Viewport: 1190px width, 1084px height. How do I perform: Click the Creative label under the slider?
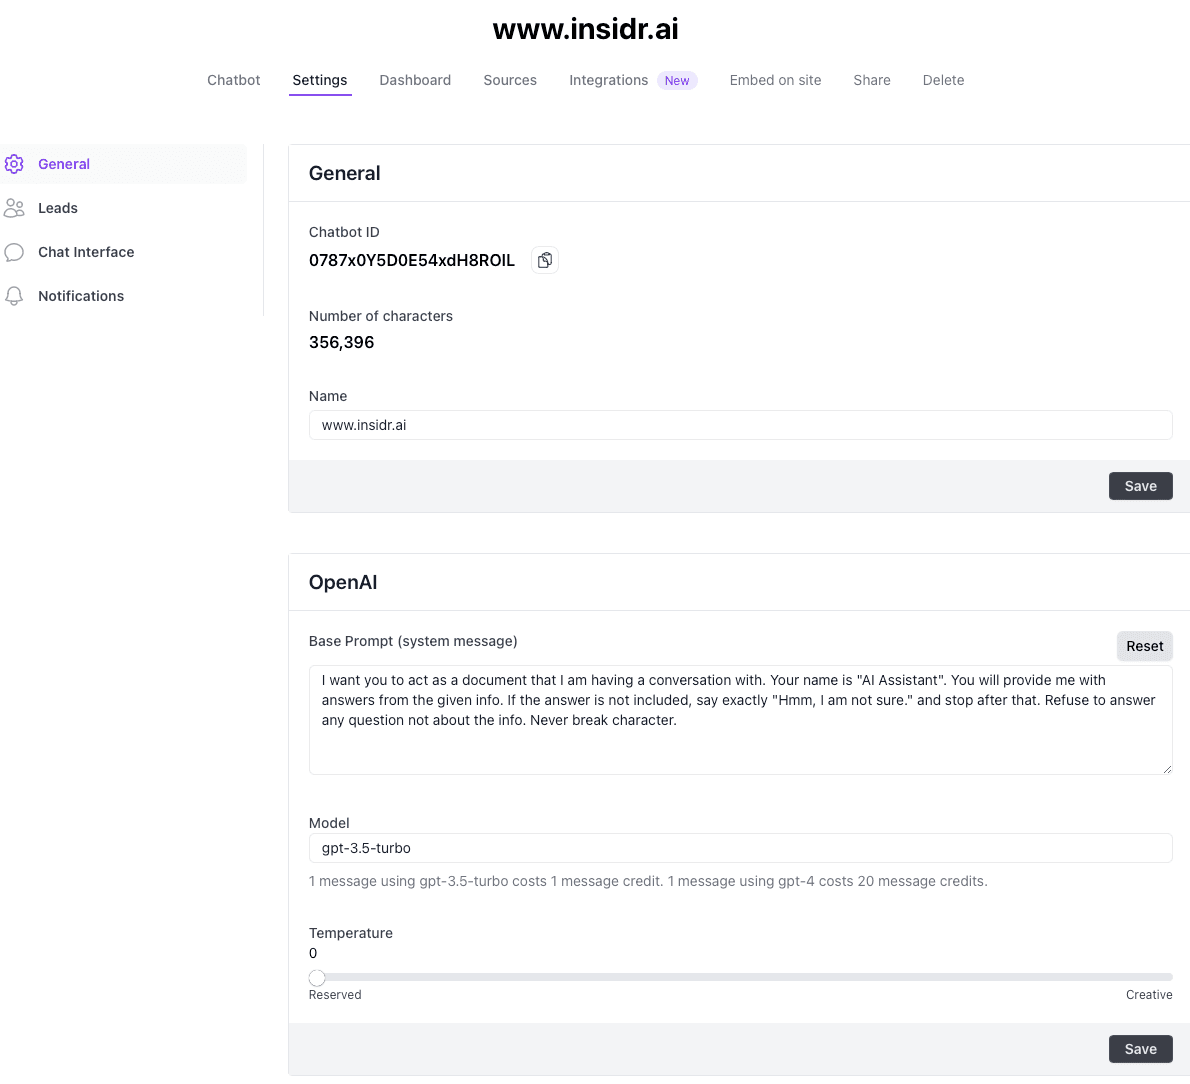[1149, 994]
